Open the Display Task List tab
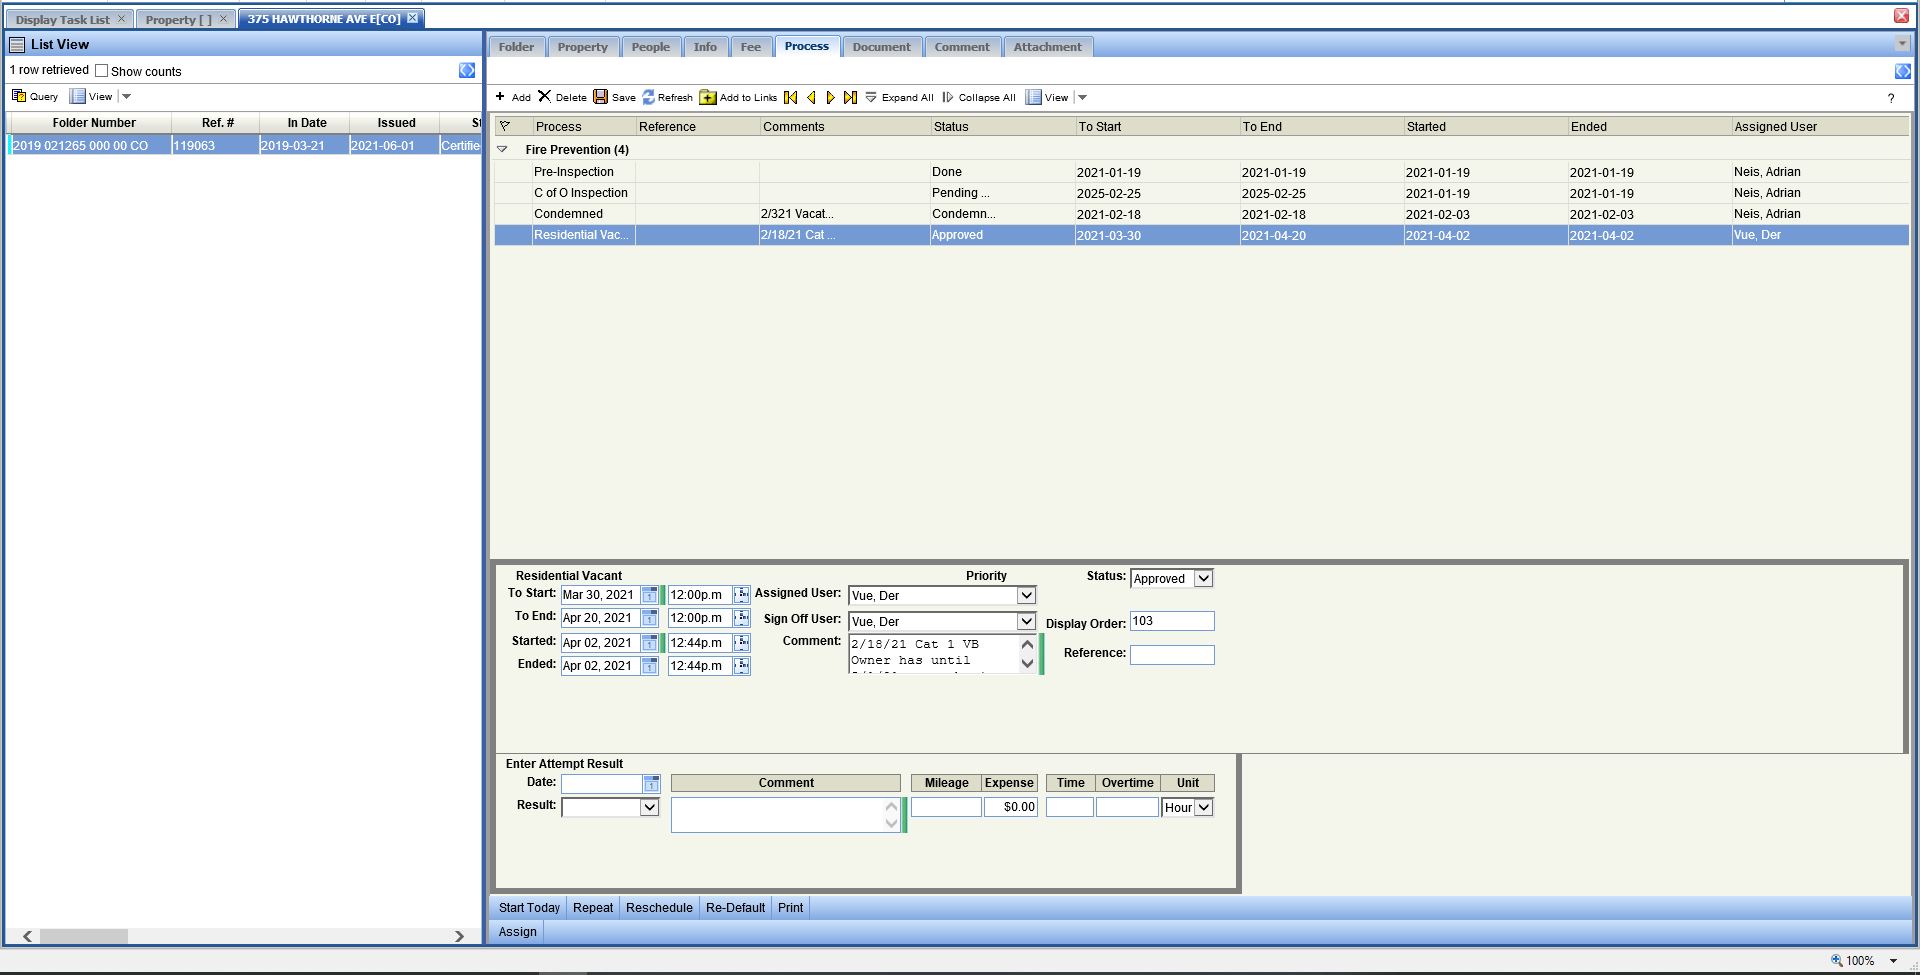The height and width of the screenshot is (975, 1920). (x=63, y=19)
